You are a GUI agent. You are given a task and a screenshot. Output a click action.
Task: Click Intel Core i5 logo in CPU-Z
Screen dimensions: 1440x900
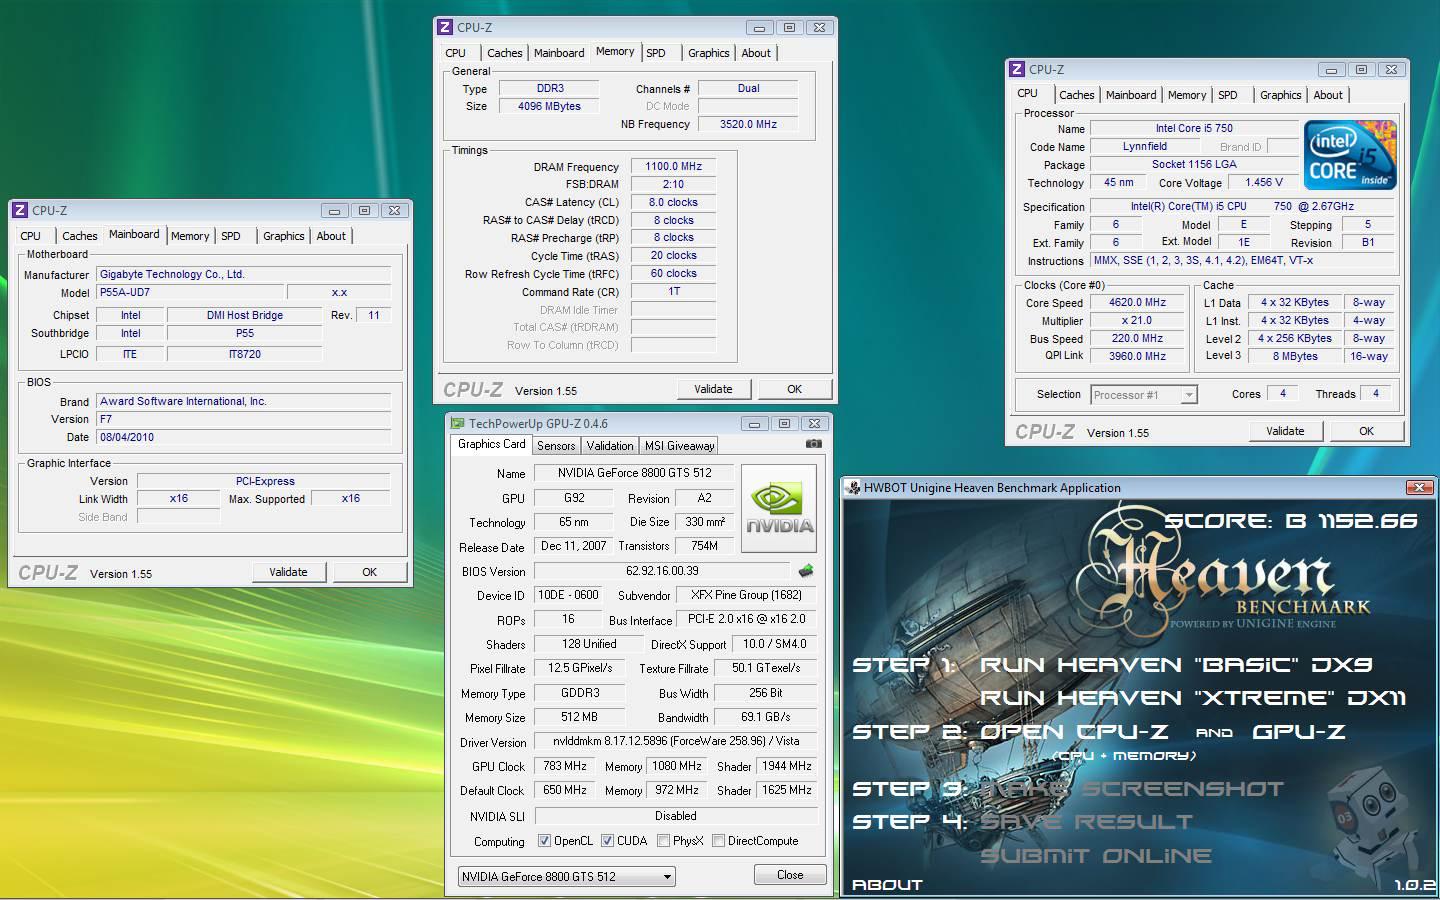click(x=1351, y=154)
